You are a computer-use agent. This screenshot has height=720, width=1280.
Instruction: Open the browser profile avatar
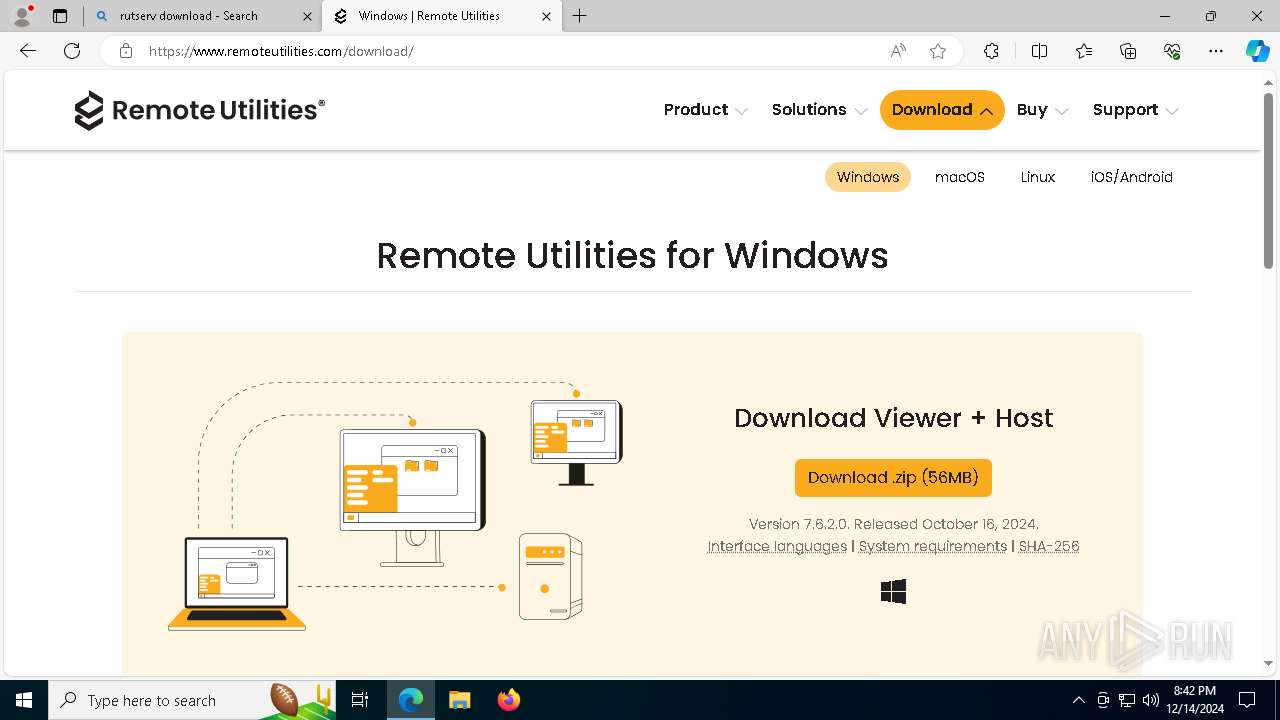click(x=22, y=16)
